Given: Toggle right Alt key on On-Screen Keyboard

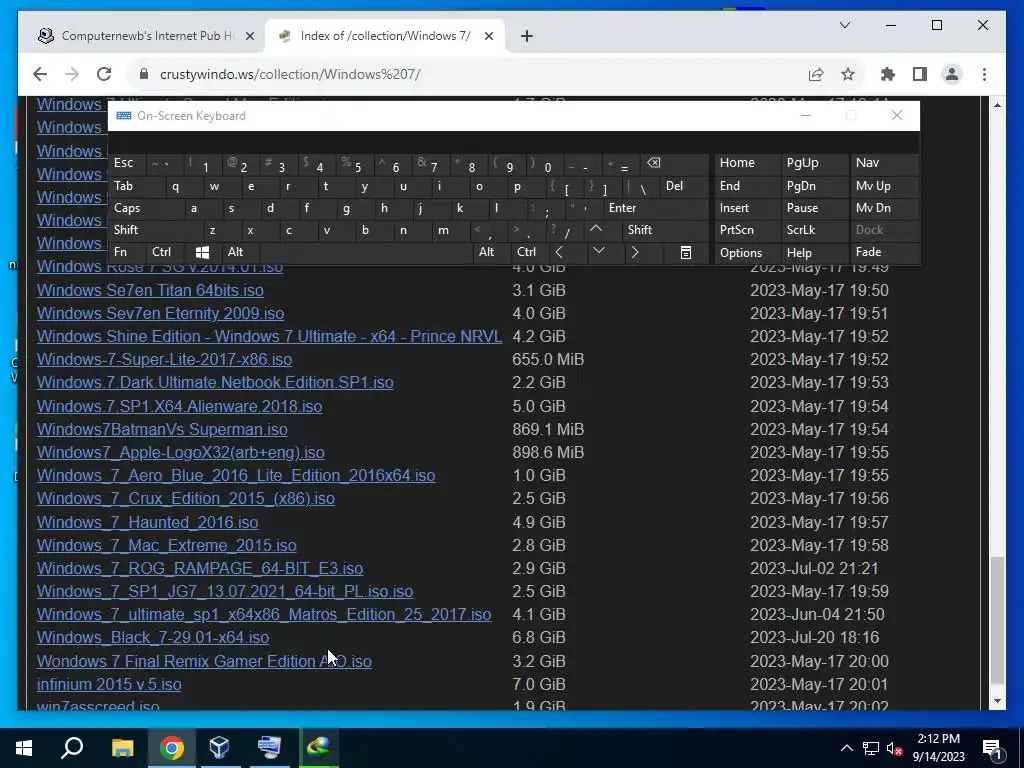Looking at the screenshot, I should [491, 252].
